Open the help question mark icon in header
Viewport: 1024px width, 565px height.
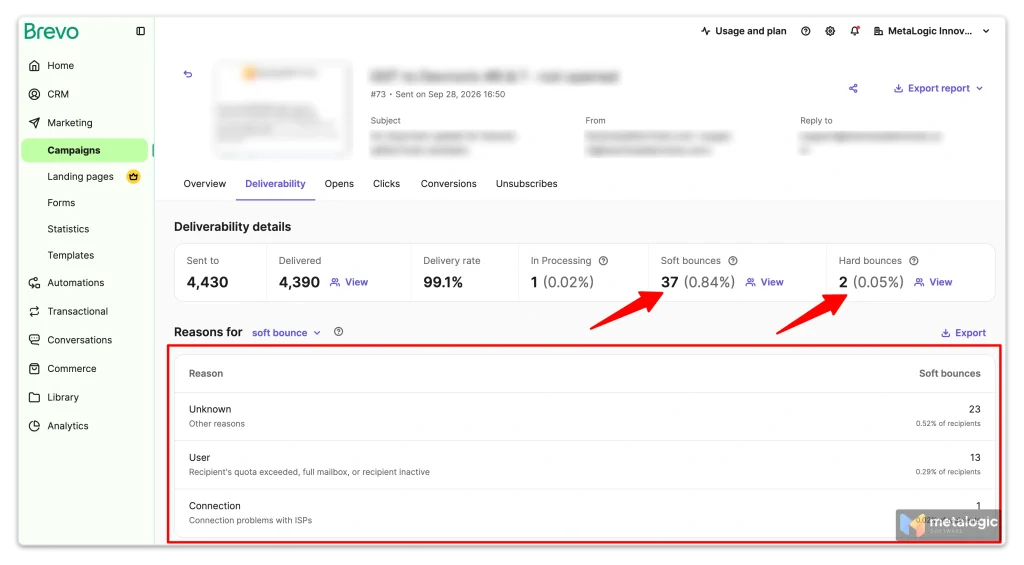pyautogui.click(x=806, y=31)
